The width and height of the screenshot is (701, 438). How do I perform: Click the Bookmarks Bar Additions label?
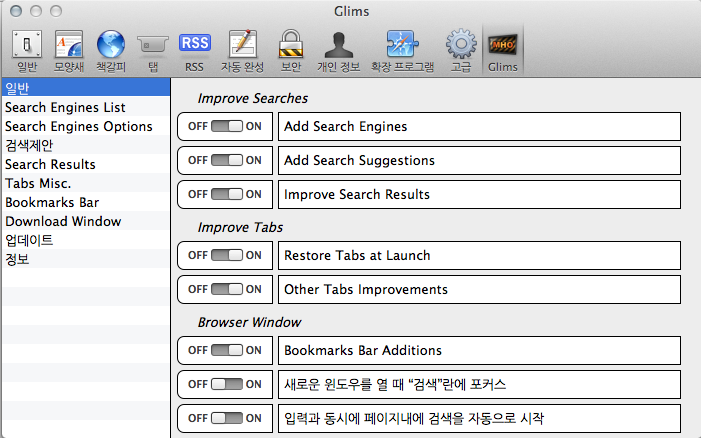pyautogui.click(x=479, y=350)
